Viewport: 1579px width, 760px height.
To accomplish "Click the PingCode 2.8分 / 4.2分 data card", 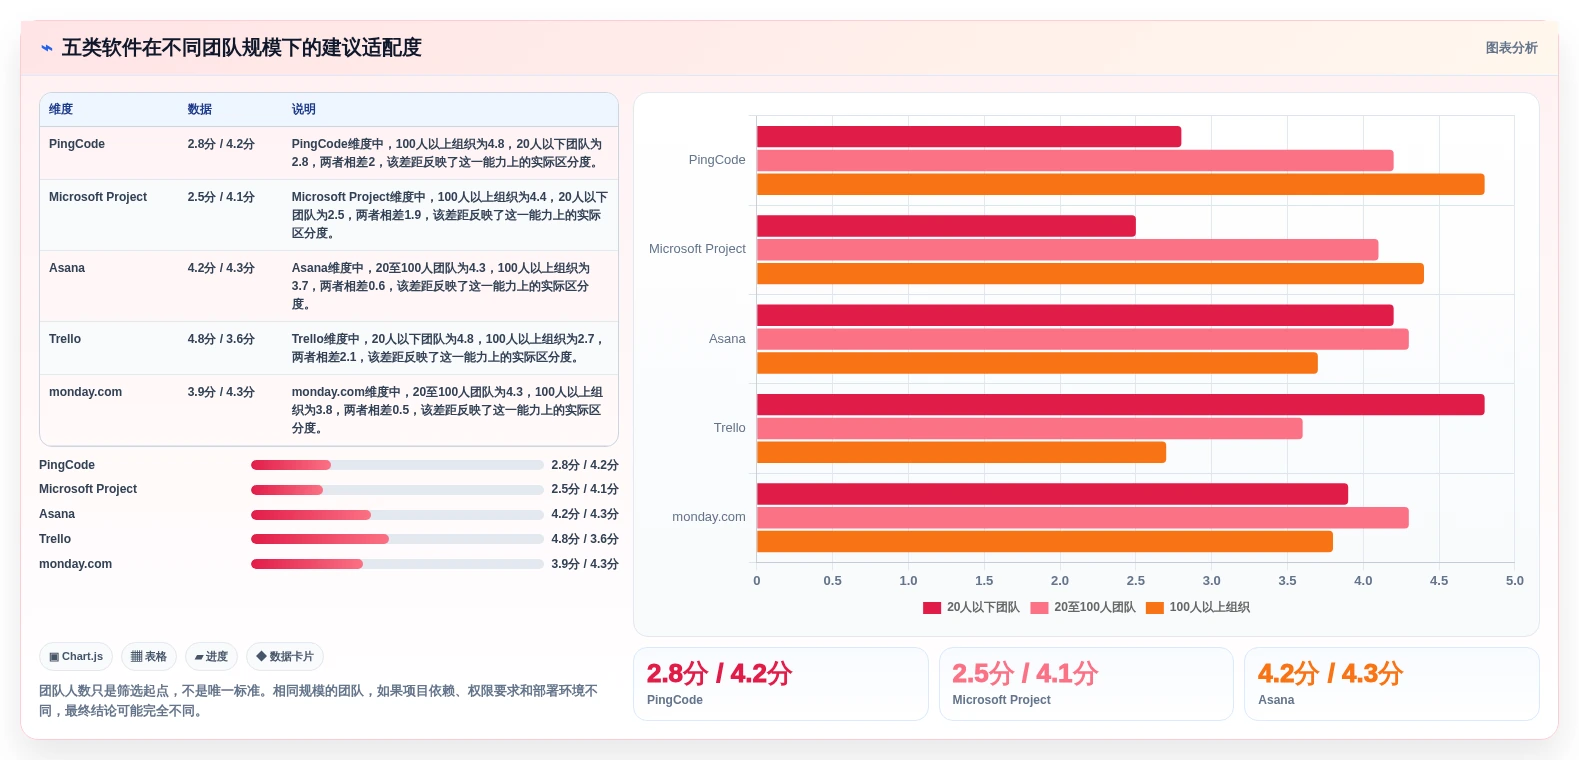I will pyautogui.click(x=781, y=684).
